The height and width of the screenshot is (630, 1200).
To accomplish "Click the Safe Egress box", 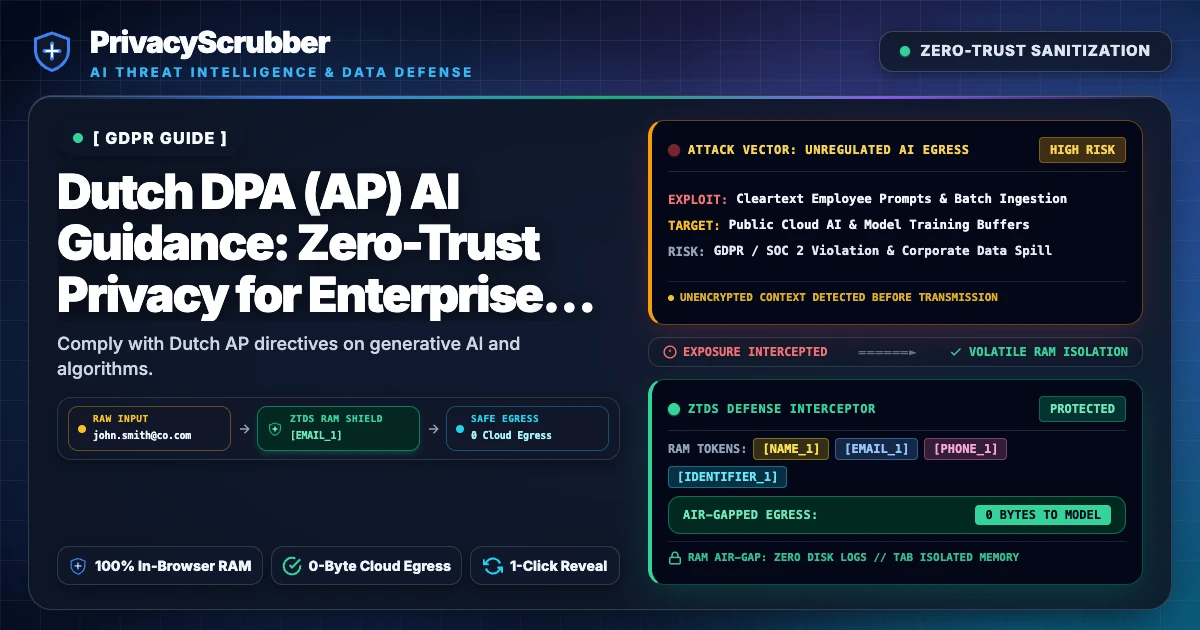I will tap(526, 428).
